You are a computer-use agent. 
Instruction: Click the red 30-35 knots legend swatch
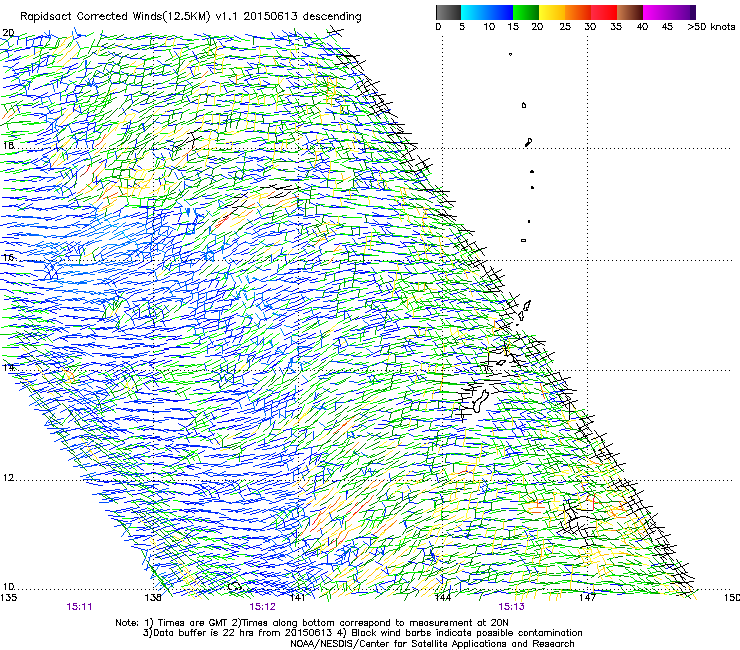coord(604,12)
